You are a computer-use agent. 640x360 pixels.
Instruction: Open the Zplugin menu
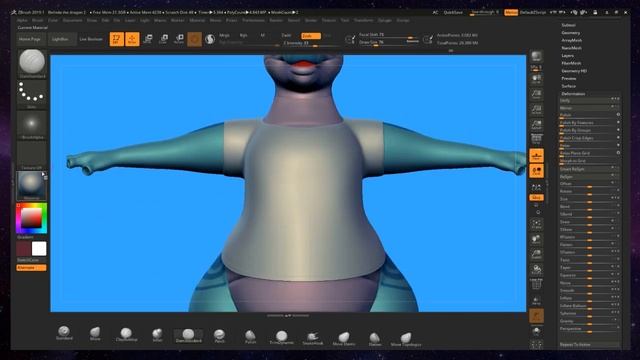click(x=384, y=20)
